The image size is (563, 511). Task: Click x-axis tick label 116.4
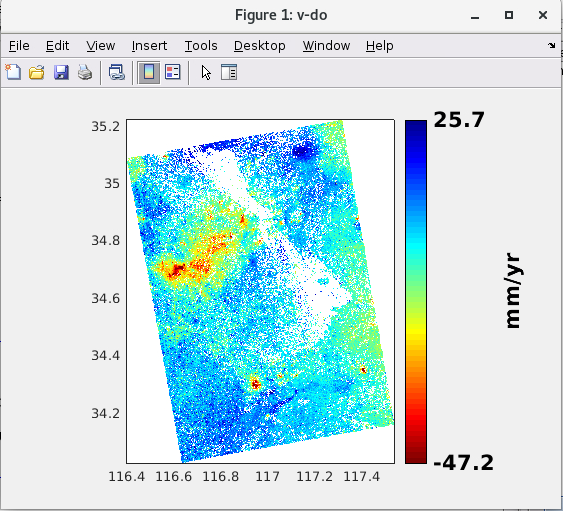coord(126,477)
